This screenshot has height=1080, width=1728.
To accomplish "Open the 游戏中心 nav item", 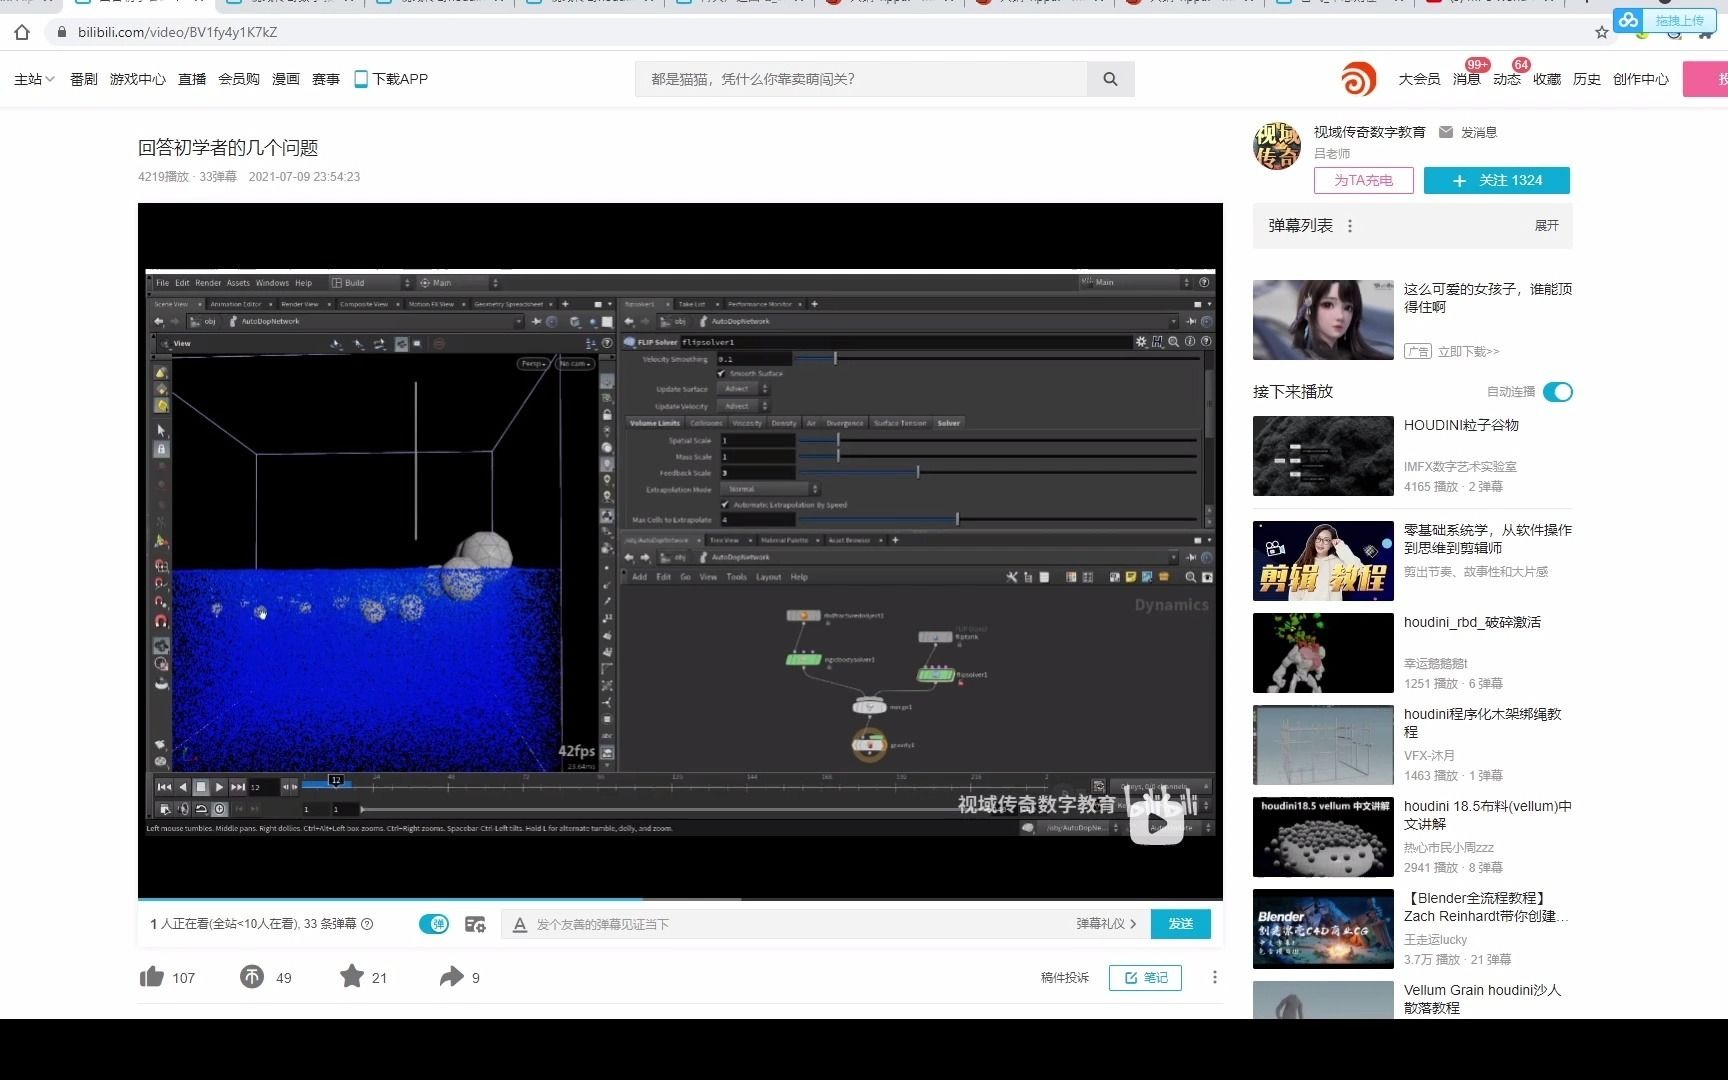I will click(x=138, y=79).
